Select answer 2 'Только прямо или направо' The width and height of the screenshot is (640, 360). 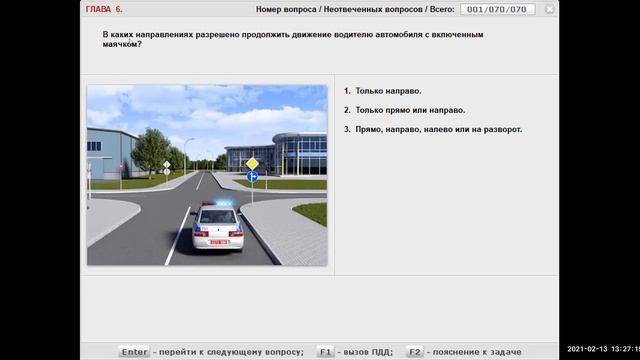[x=404, y=110]
